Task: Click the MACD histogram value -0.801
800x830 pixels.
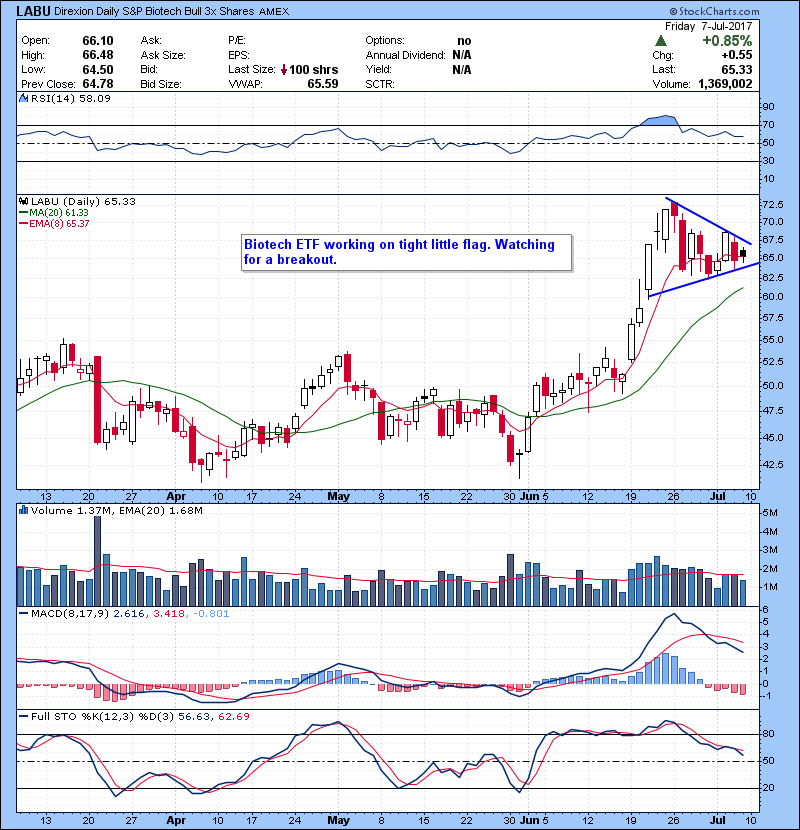Action: click(211, 614)
